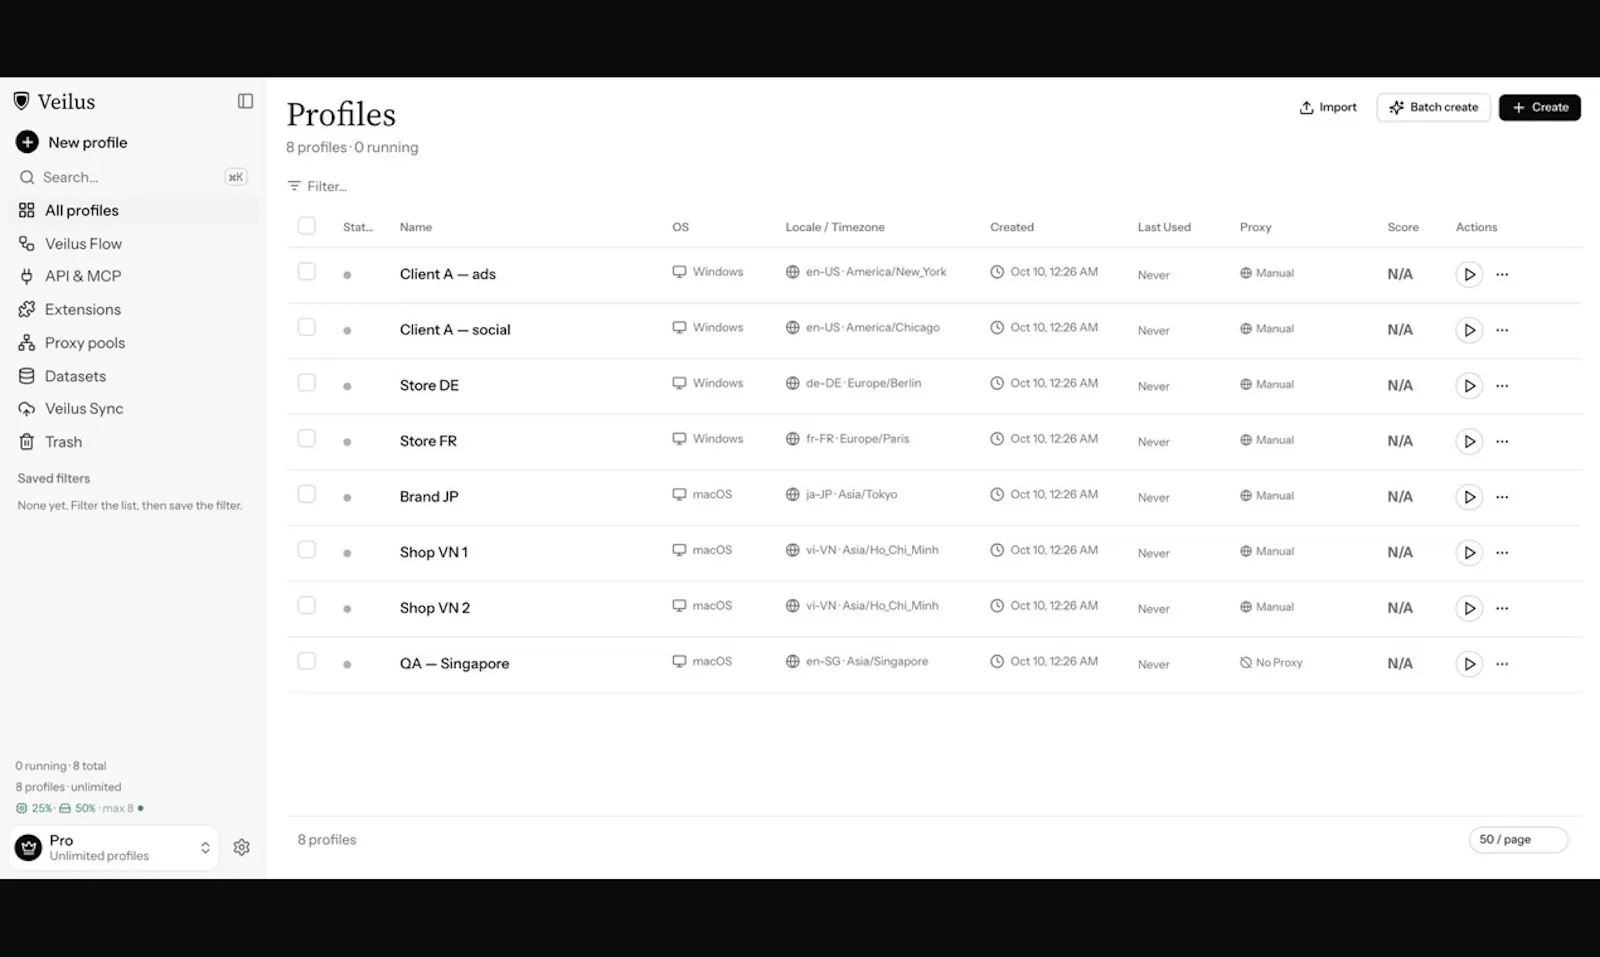1600x957 pixels.
Task: Click the No Proxy cell for QA — Singapore
Action: point(1271,663)
